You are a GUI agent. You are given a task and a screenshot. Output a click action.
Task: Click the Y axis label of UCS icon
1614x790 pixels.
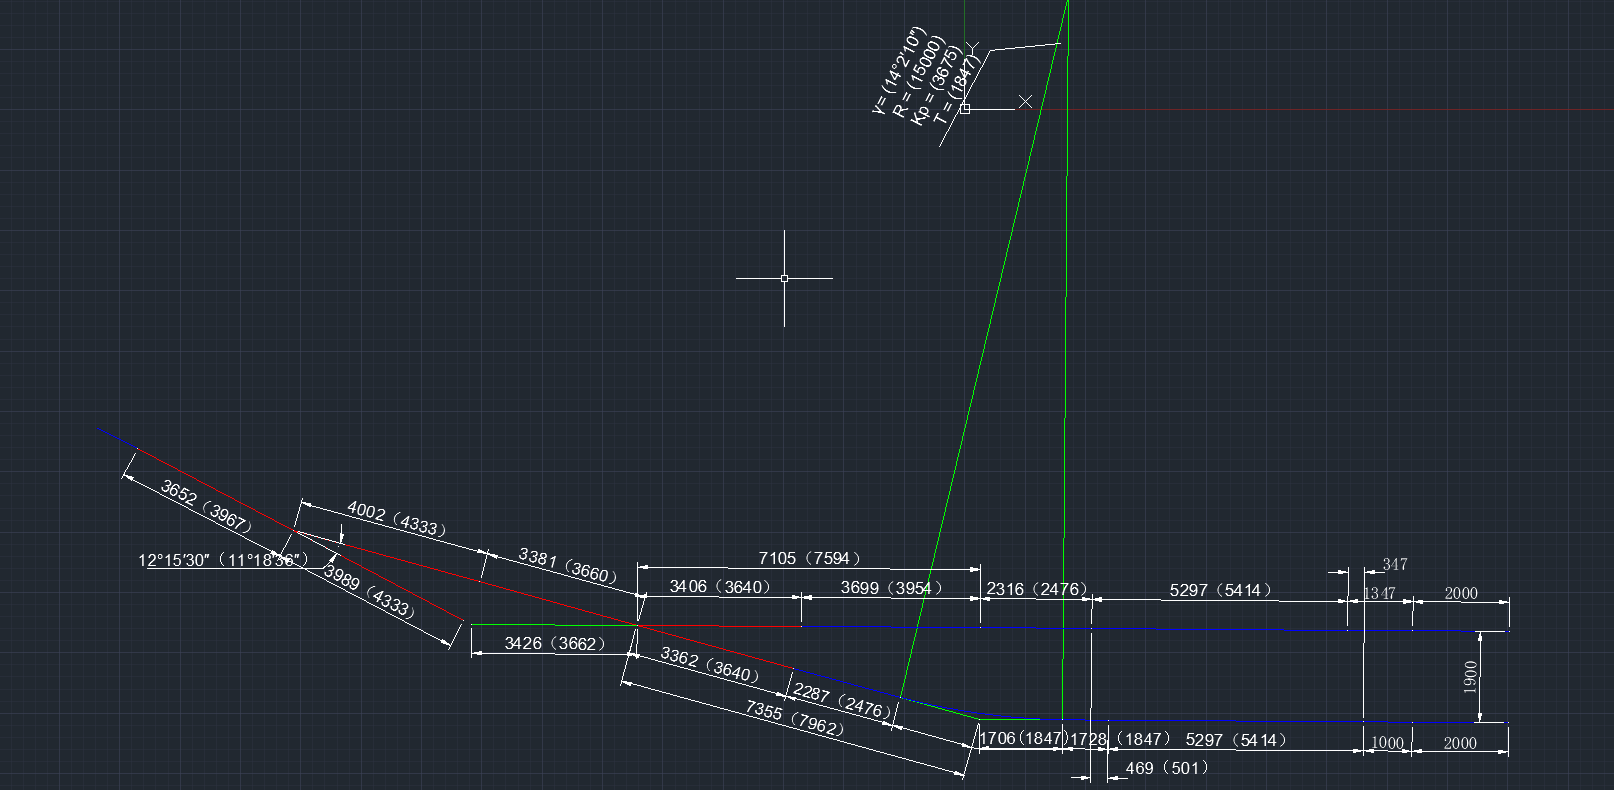coord(972,47)
